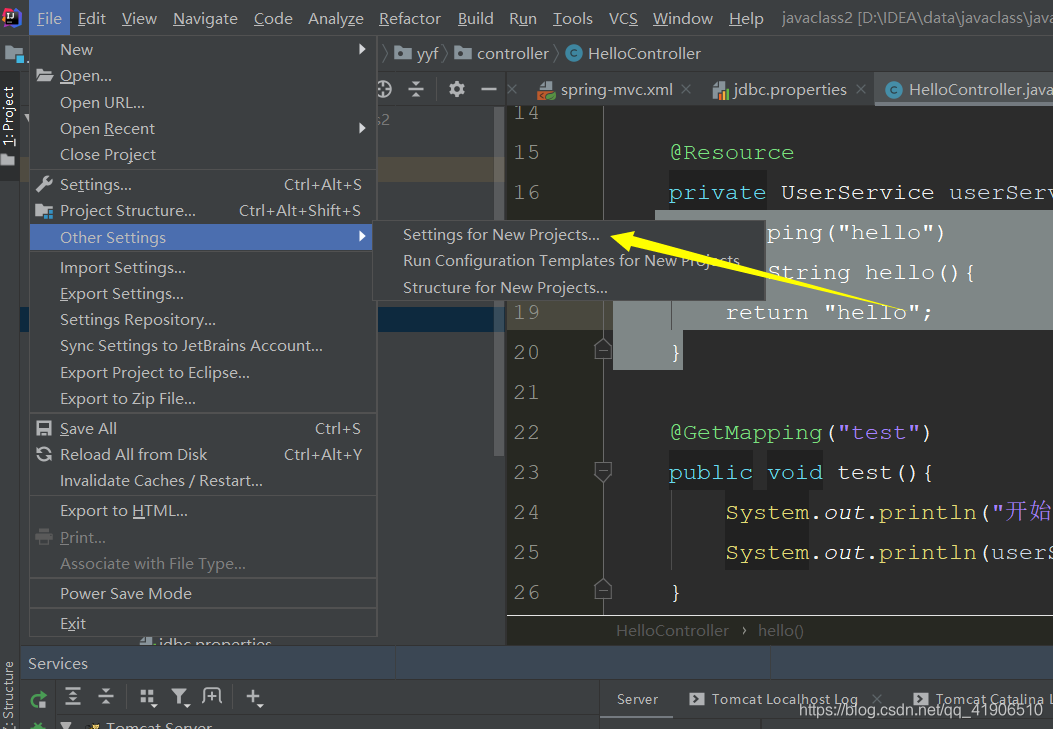Click the @Resource annotation text
This screenshot has width=1053, height=729.
pyautogui.click(x=732, y=152)
